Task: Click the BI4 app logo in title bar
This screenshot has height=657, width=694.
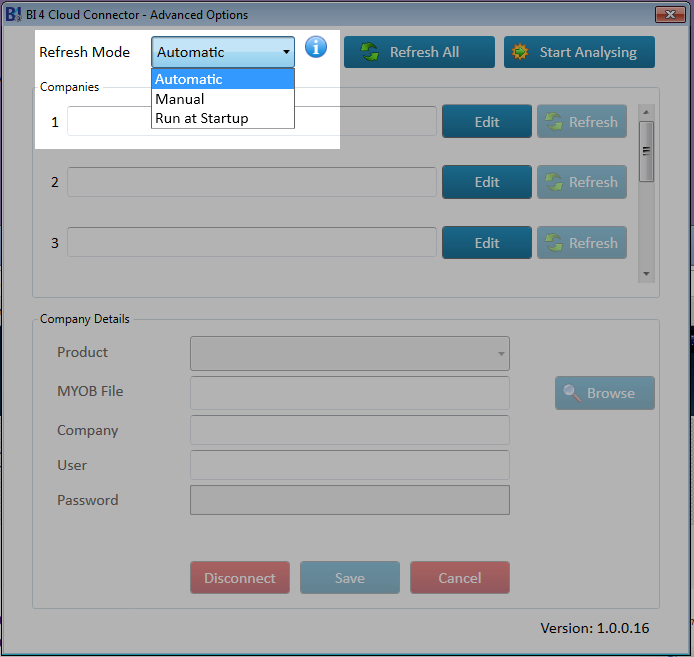Action: 13,14
